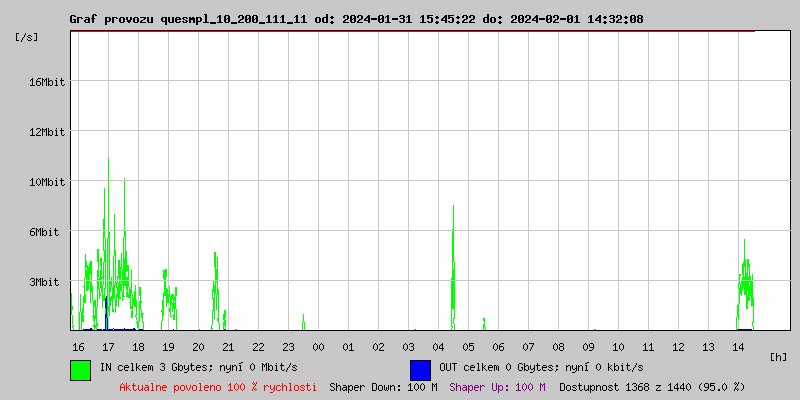The height and width of the screenshot is (400, 800).
Task: Click the purple 'Shaper Up: 100 M' label
Action: (x=497, y=386)
